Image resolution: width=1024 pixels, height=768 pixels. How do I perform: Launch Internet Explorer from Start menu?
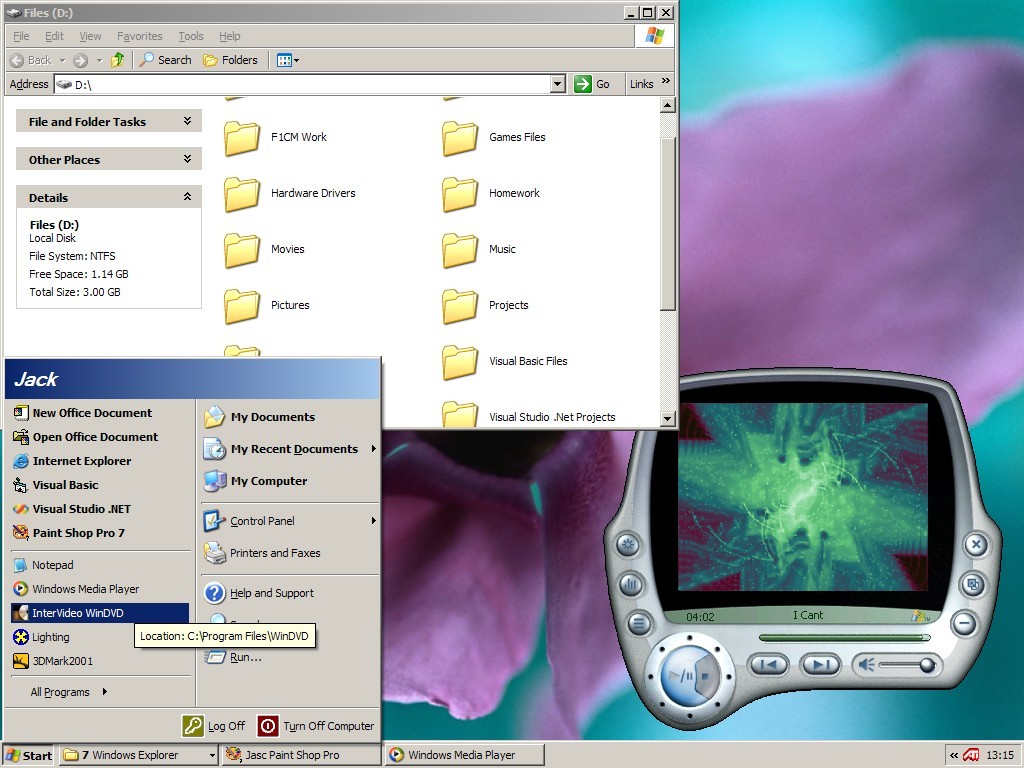pos(100,461)
